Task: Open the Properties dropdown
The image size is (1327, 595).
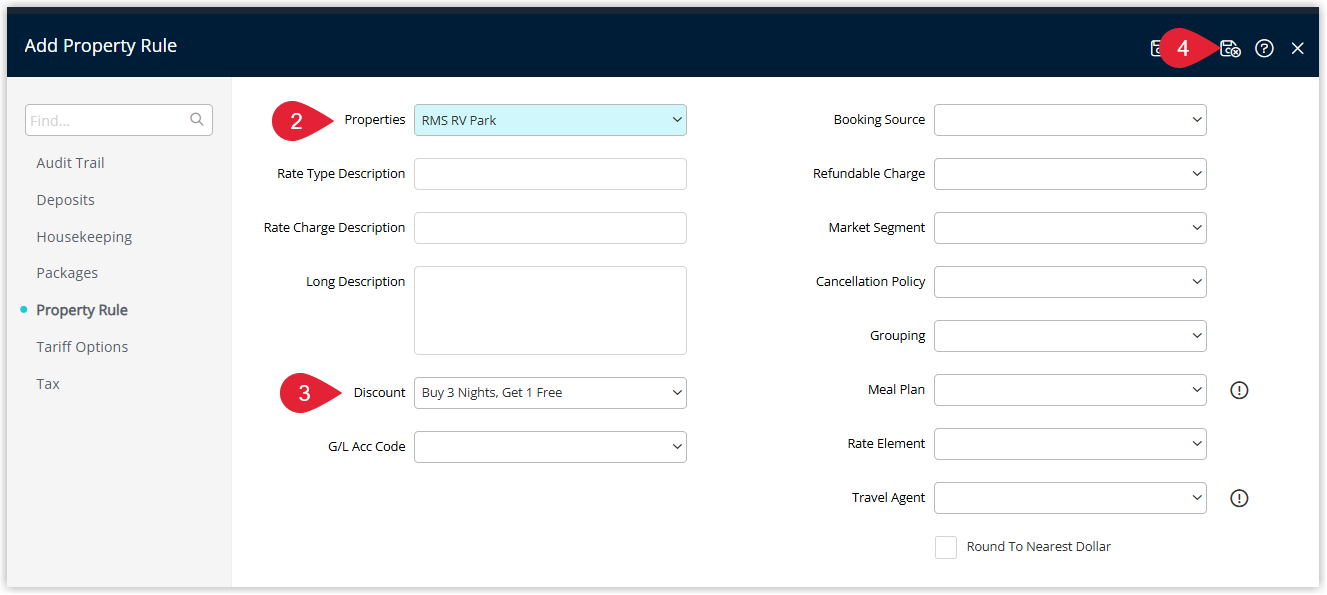Action: (x=550, y=120)
